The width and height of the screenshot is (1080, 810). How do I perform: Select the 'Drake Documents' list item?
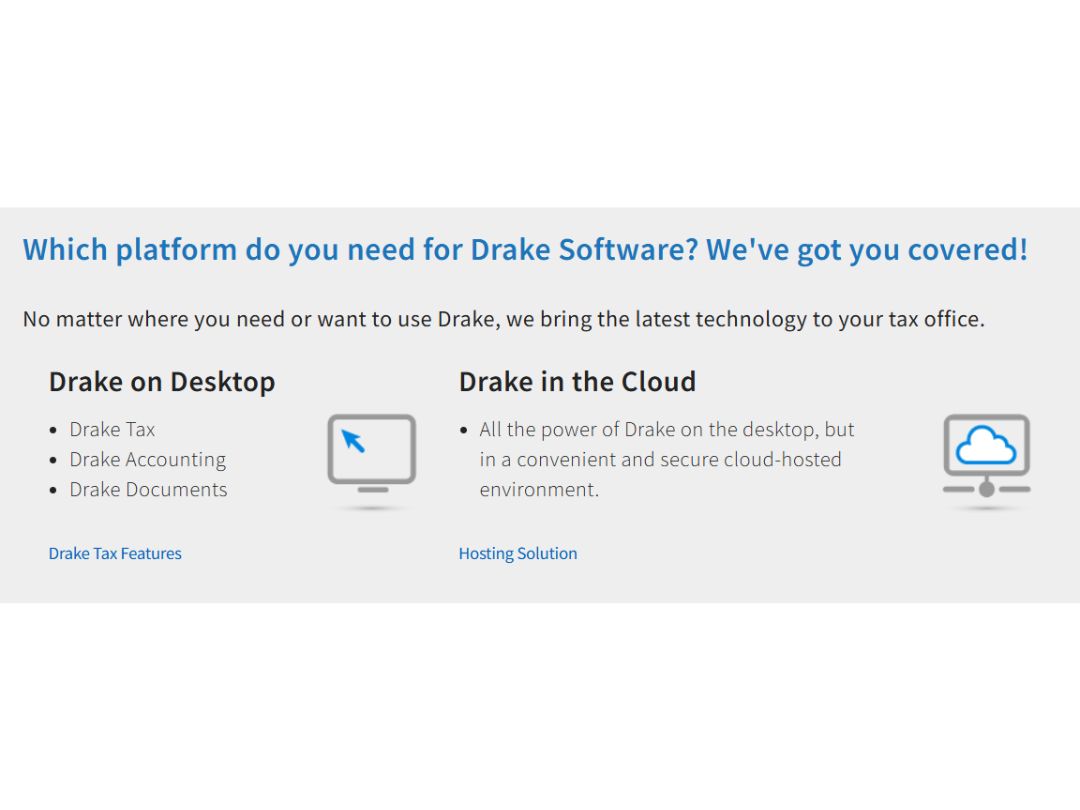pos(148,490)
